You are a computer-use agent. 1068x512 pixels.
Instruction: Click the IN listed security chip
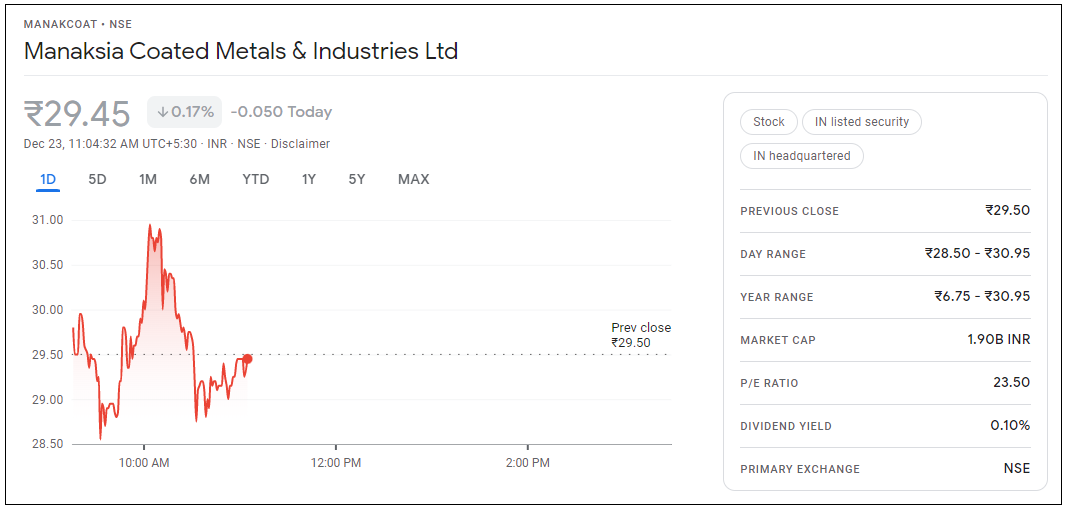(x=862, y=122)
